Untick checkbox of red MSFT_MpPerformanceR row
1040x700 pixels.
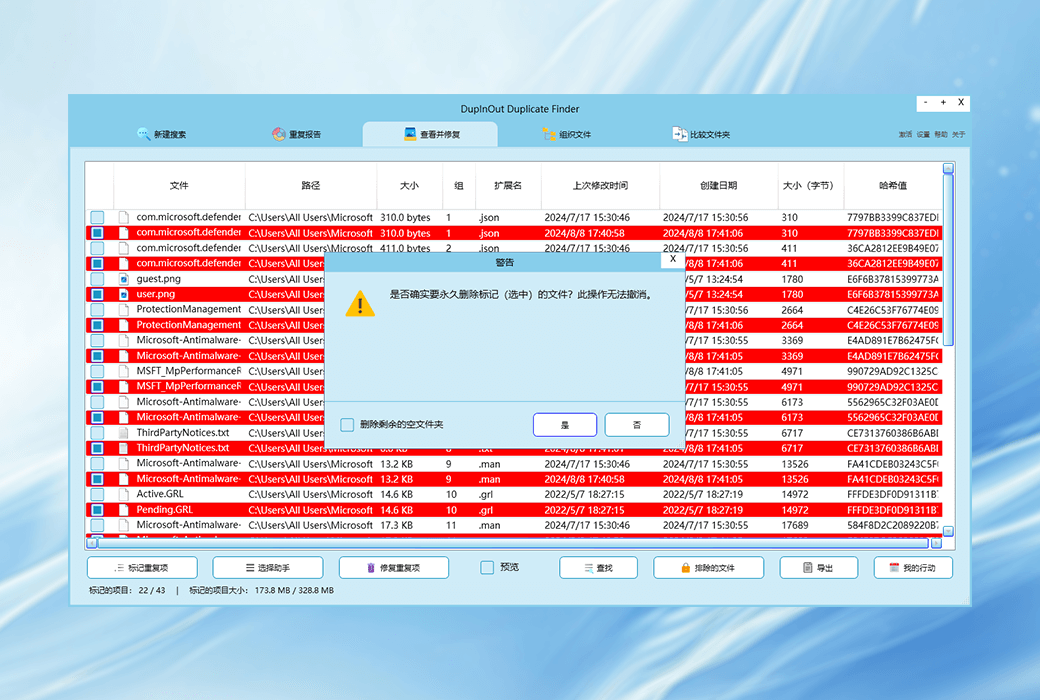tap(98, 387)
